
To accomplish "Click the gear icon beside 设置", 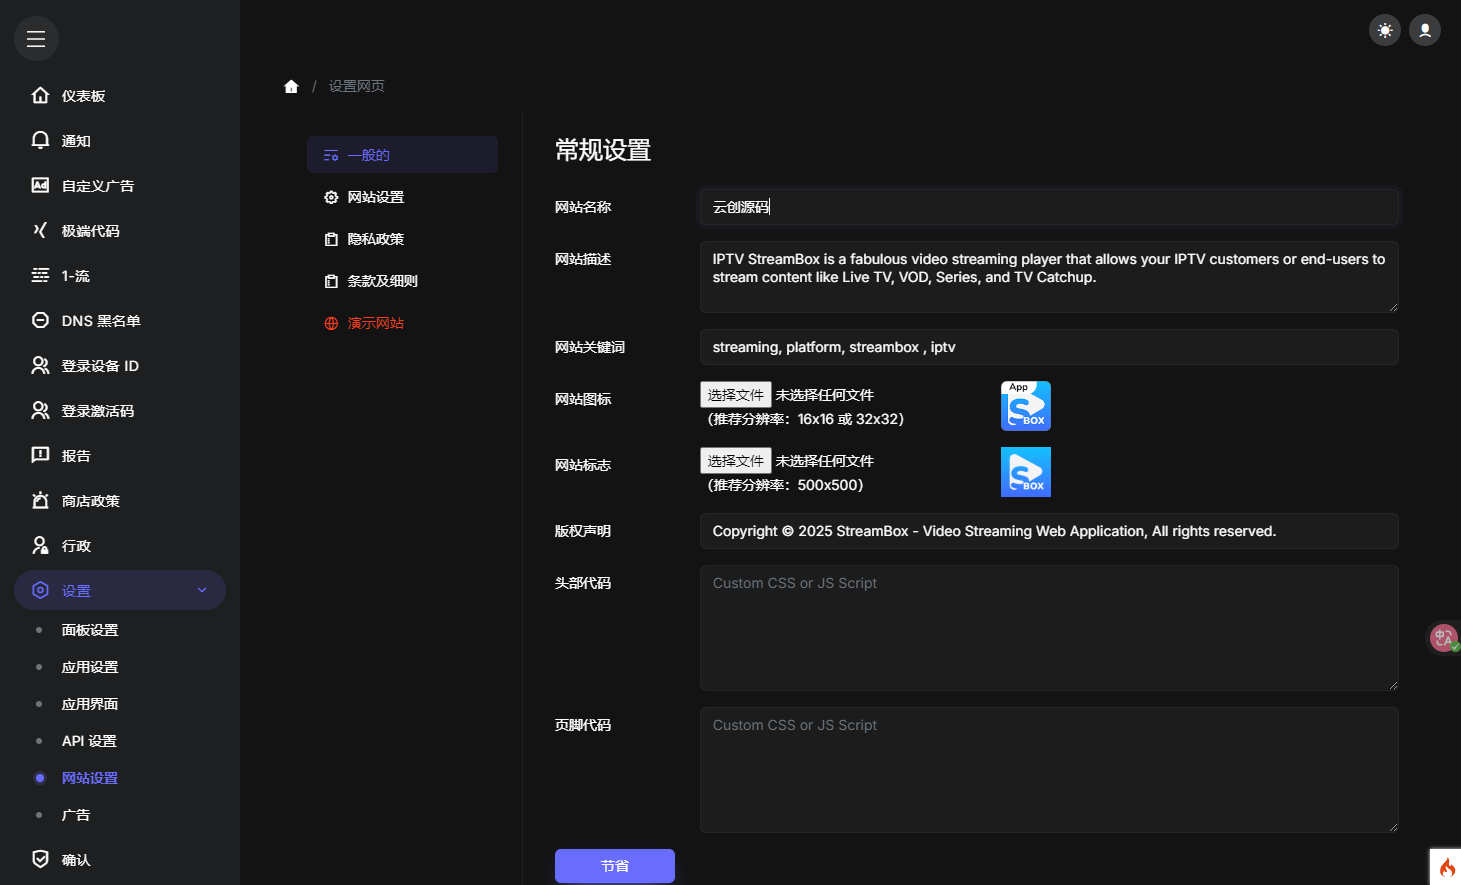I will tap(40, 590).
